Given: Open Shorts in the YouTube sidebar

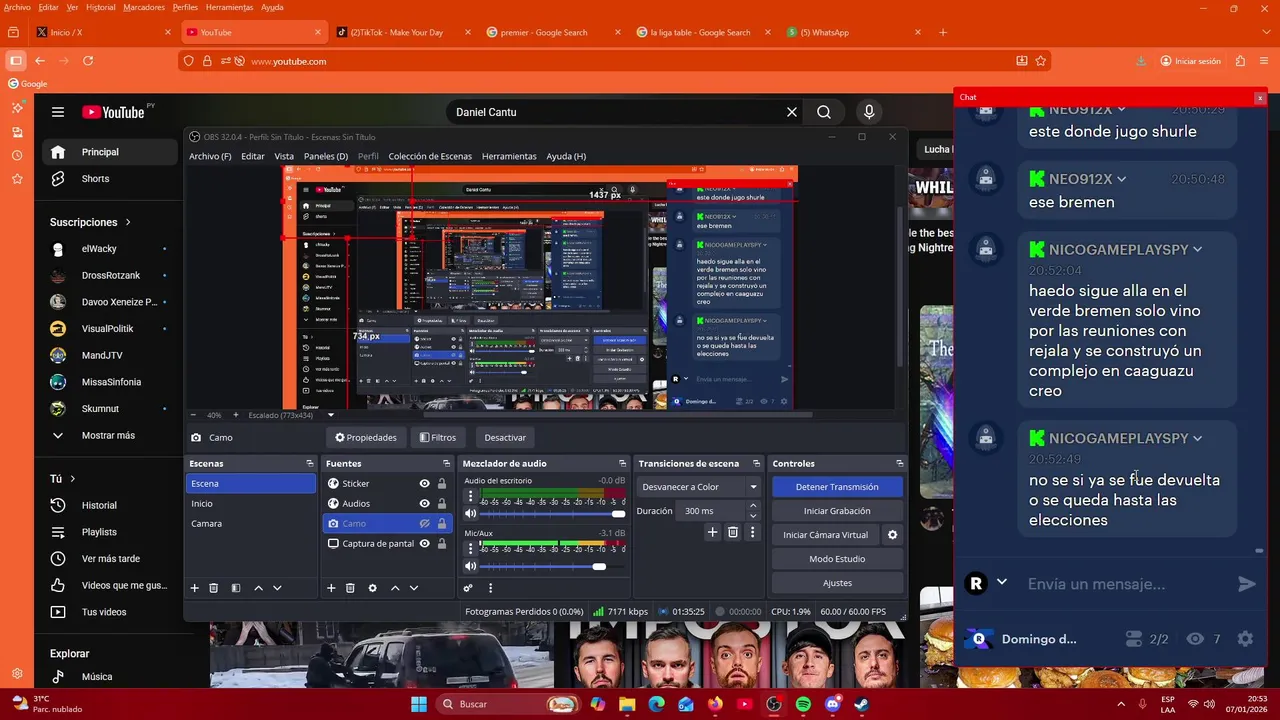Looking at the screenshot, I should [x=110, y=179].
